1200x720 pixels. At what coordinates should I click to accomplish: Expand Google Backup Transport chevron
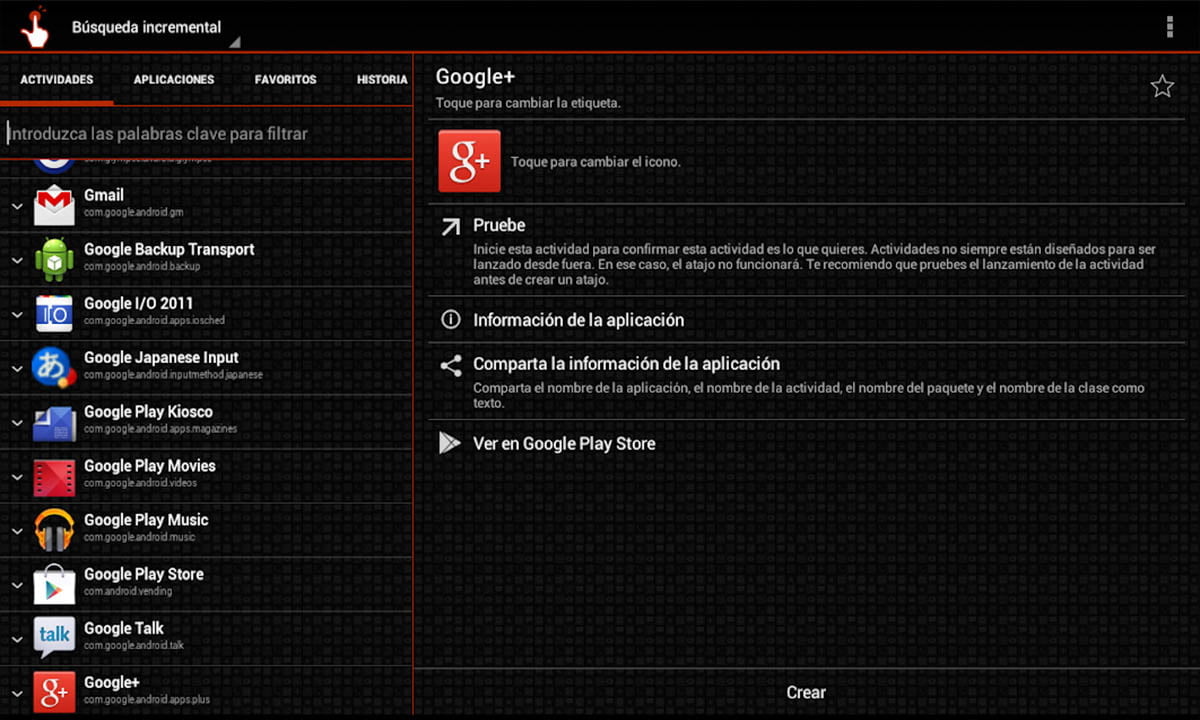pos(16,260)
